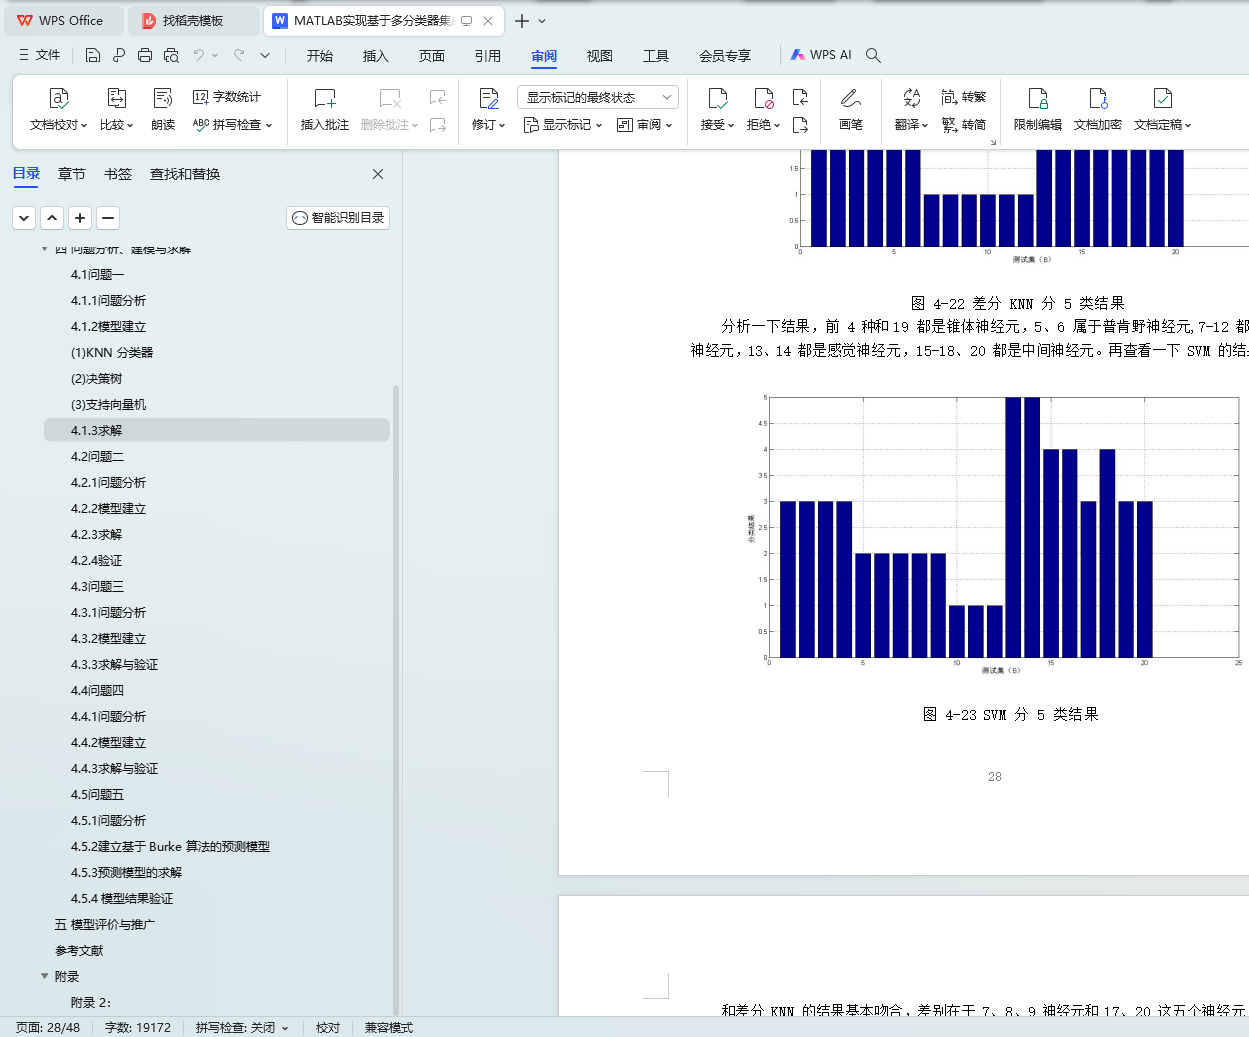Image resolution: width=1249 pixels, height=1037 pixels.
Task: Go to previous change icon
Action: pos(800,97)
